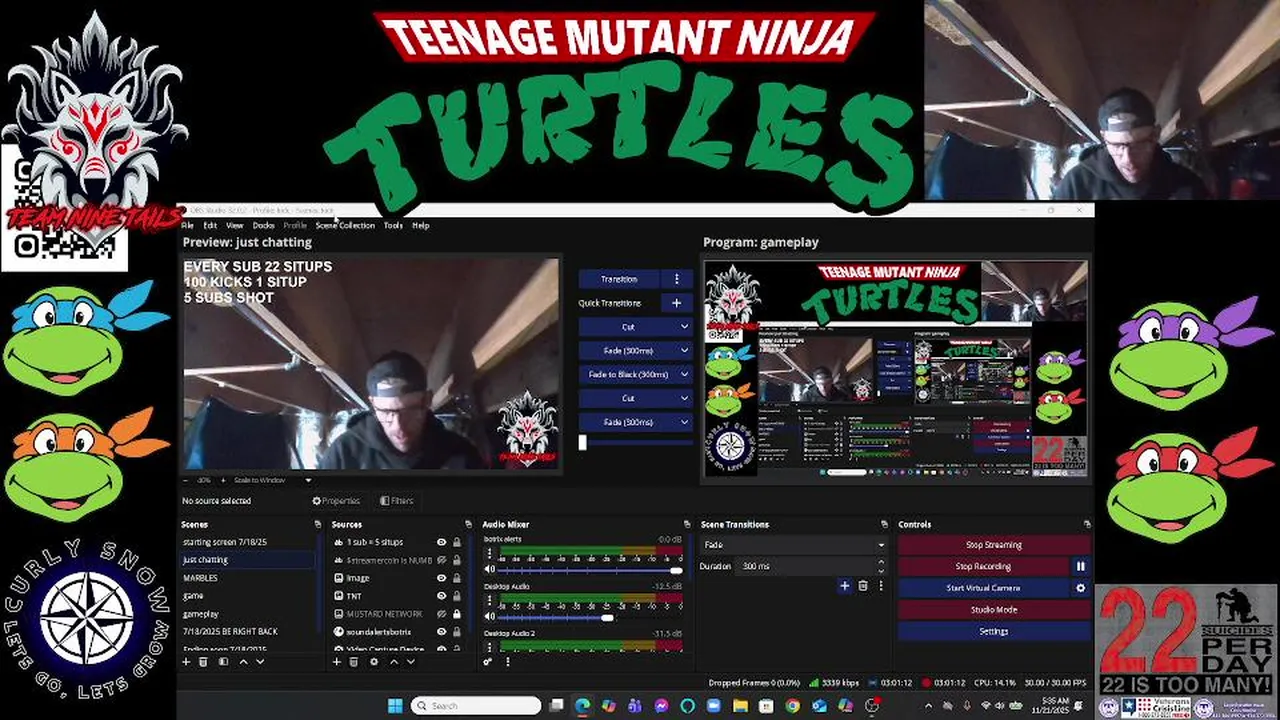The width and height of the screenshot is (1280, 720).
Task: Remove selected scene using Scenes trash icon
Action: pos(203,662)
